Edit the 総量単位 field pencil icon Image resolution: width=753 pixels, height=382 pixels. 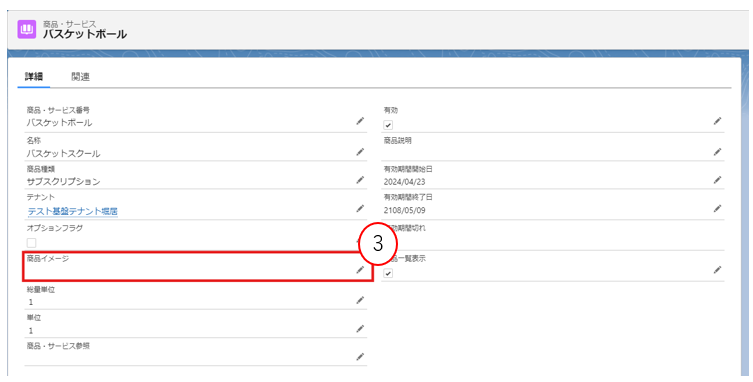tap(360, 300)
